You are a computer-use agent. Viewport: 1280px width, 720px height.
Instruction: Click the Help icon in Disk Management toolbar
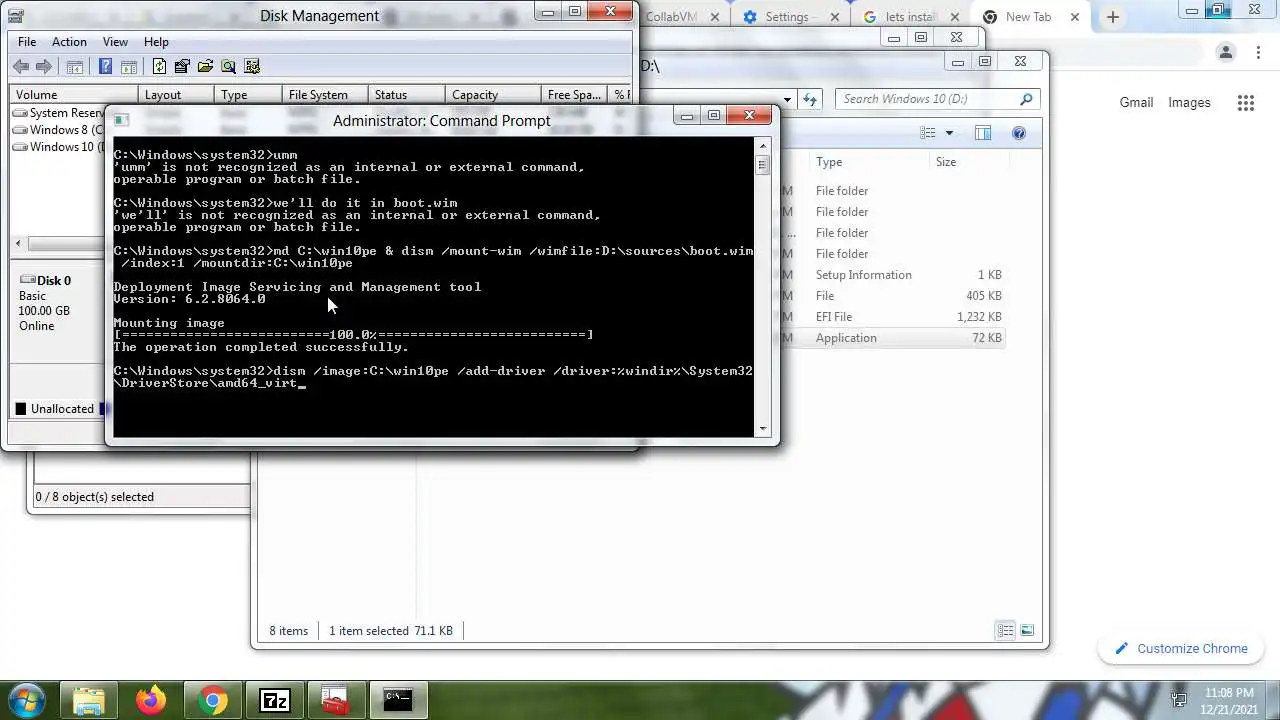tap(106, 67)
